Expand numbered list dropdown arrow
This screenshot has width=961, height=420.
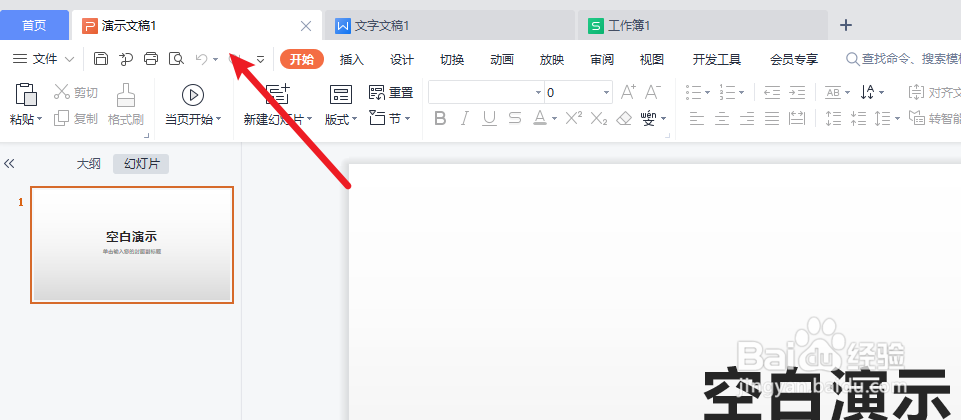tap(742, 93)
